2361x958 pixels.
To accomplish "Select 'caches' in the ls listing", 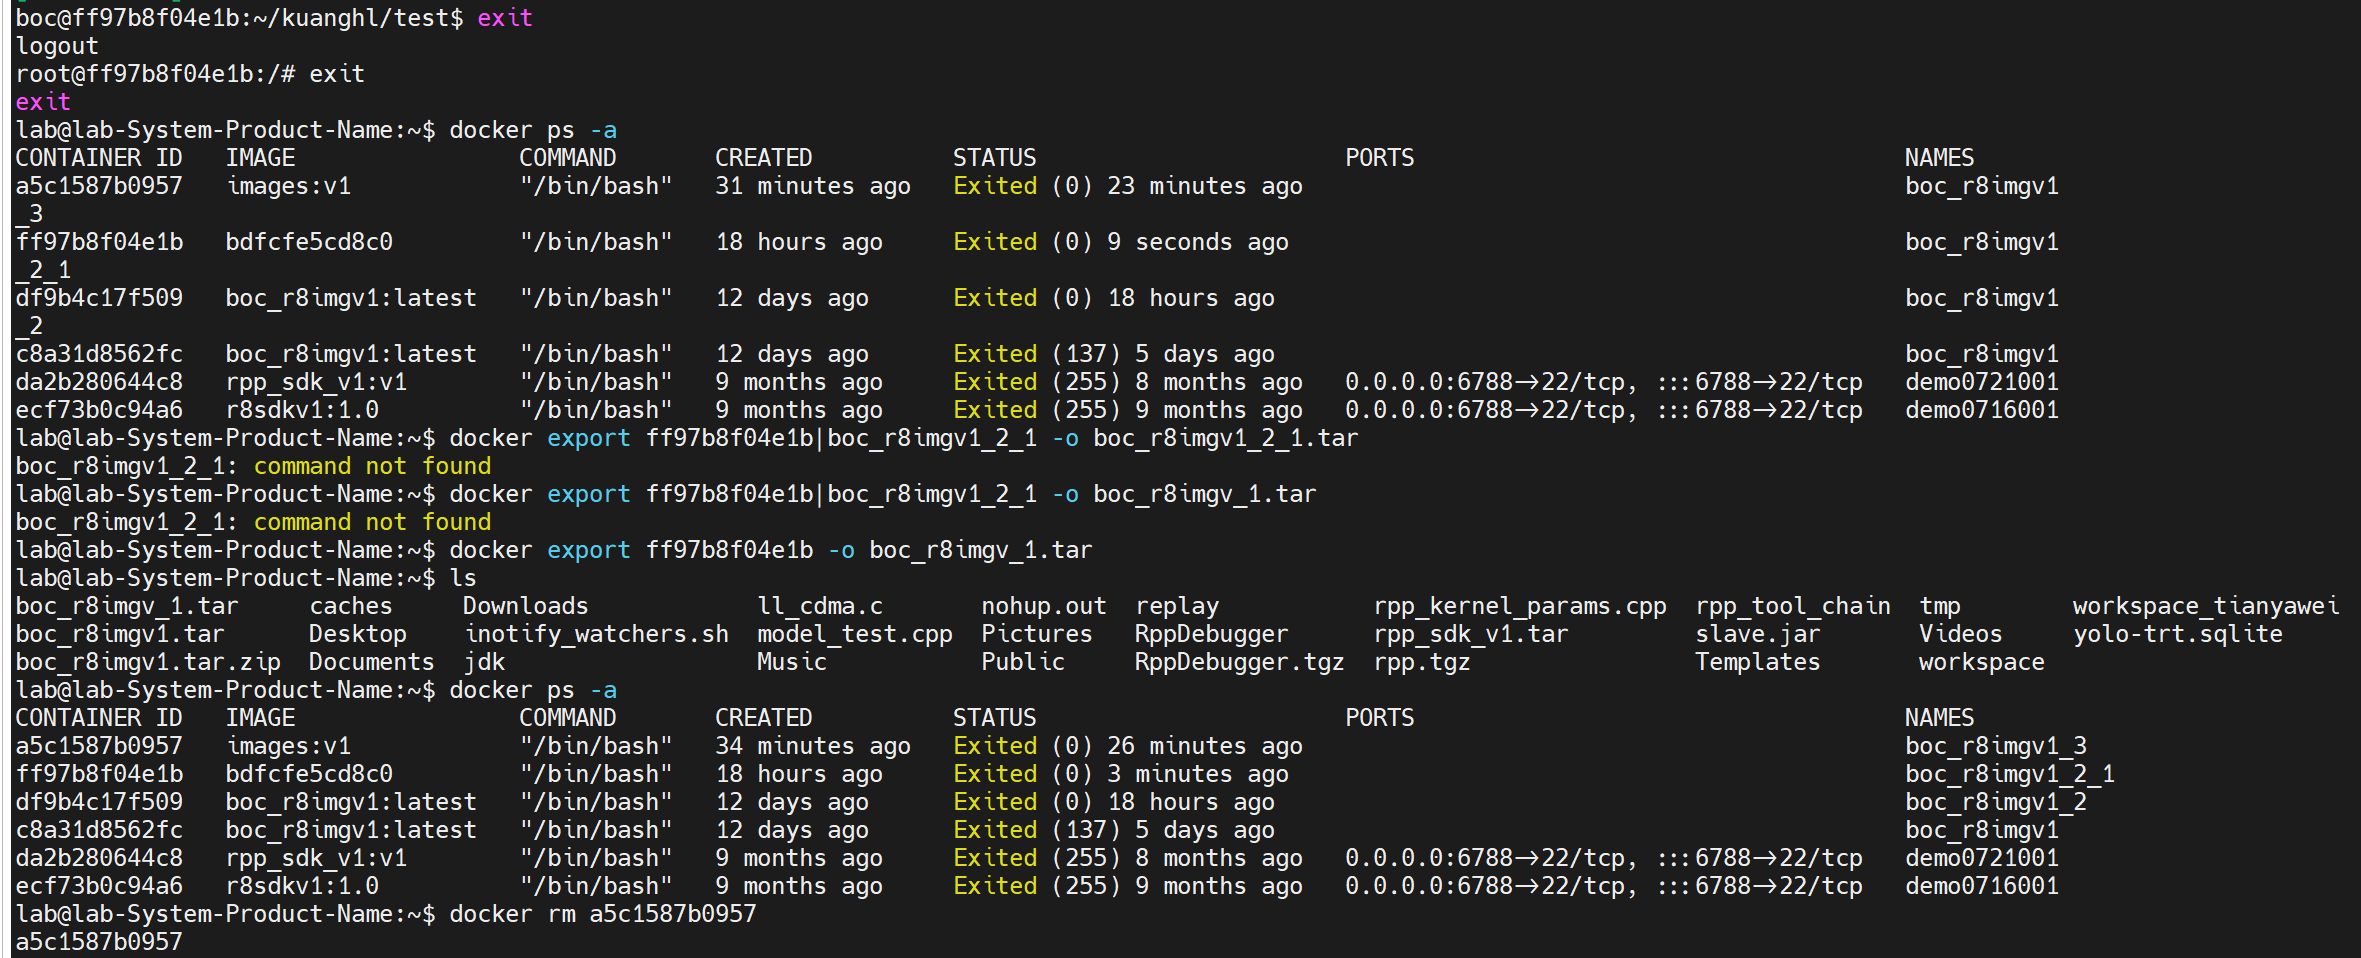I will pyautogui.click(x=351, y=606).
